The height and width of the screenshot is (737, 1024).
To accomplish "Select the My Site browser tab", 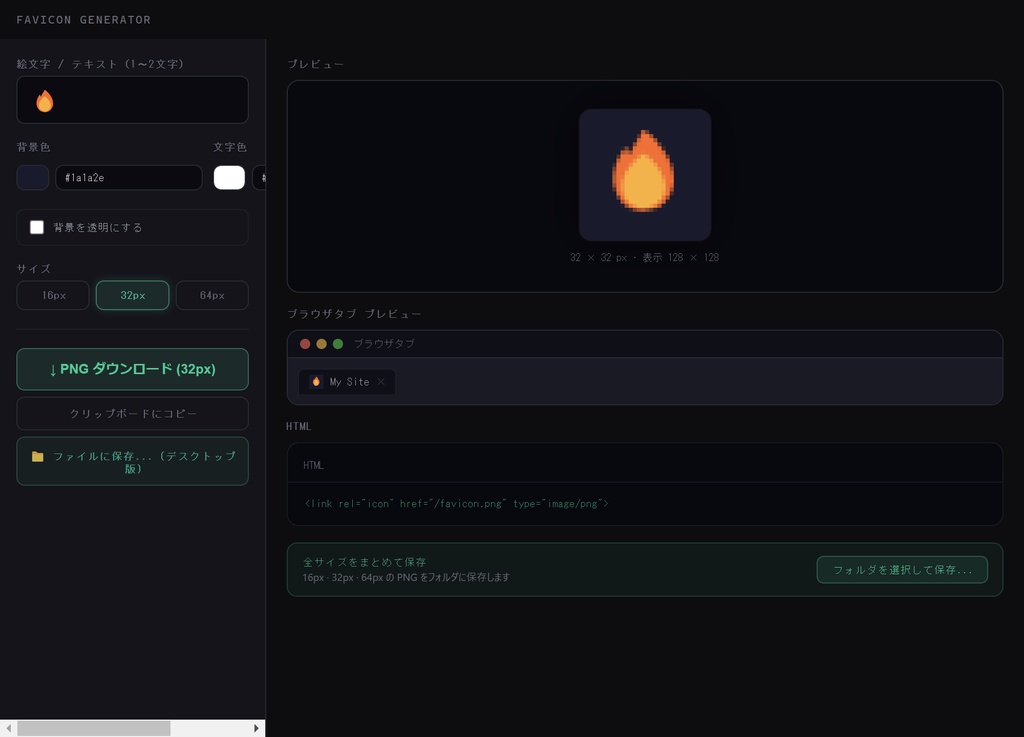I will (347, 382).
